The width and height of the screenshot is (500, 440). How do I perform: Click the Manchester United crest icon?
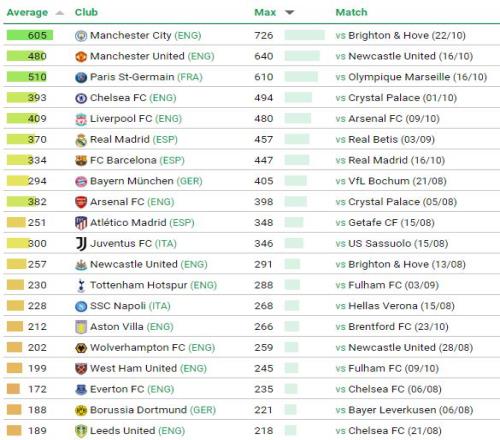(81, 57)
